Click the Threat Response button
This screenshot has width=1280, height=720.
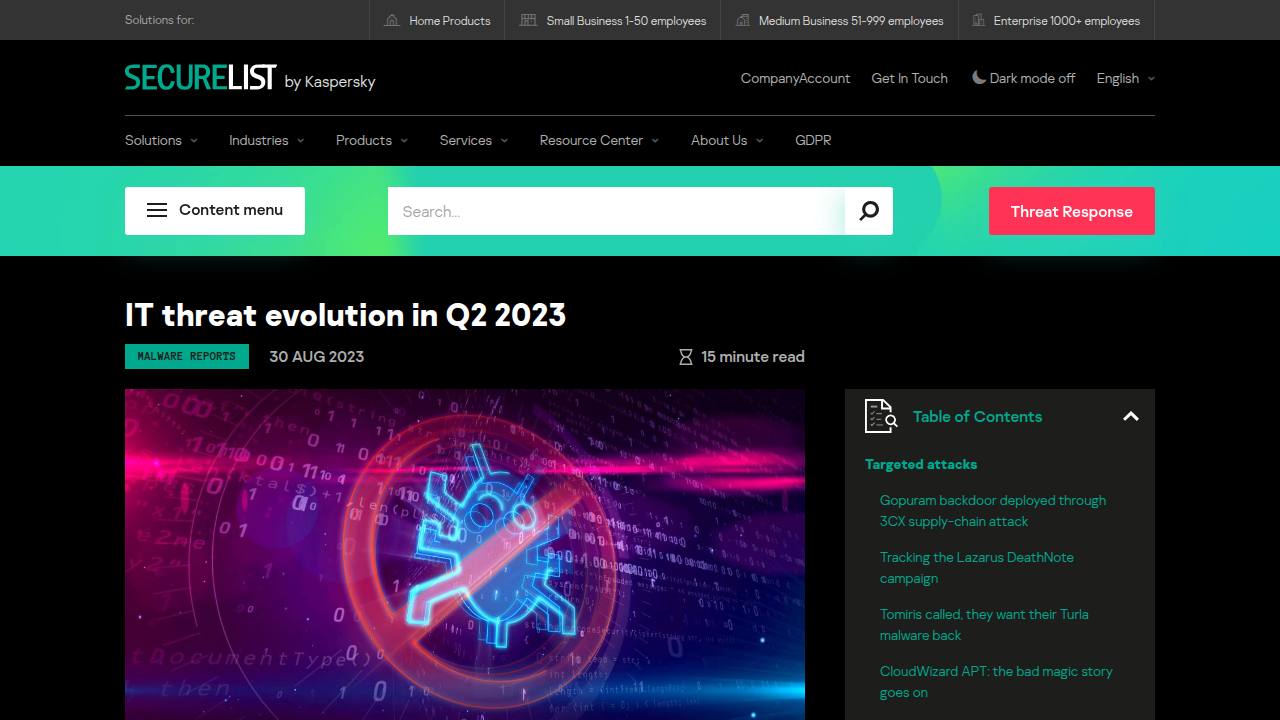1072,211
